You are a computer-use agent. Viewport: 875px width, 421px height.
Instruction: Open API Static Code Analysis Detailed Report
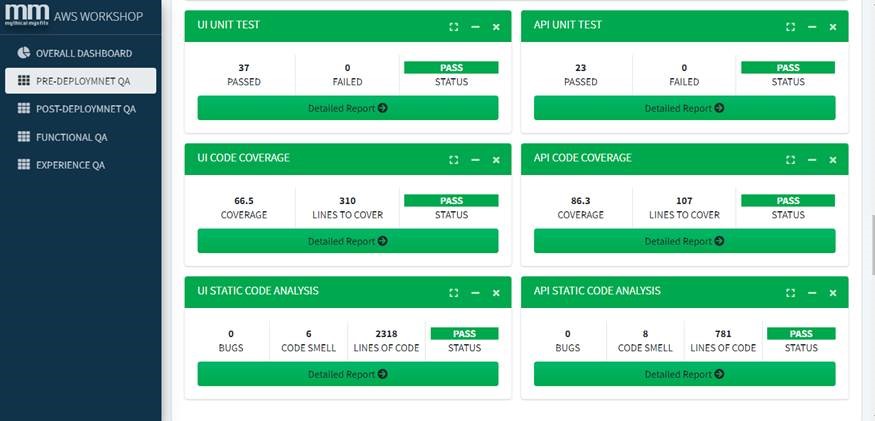(x=685, y=374)
